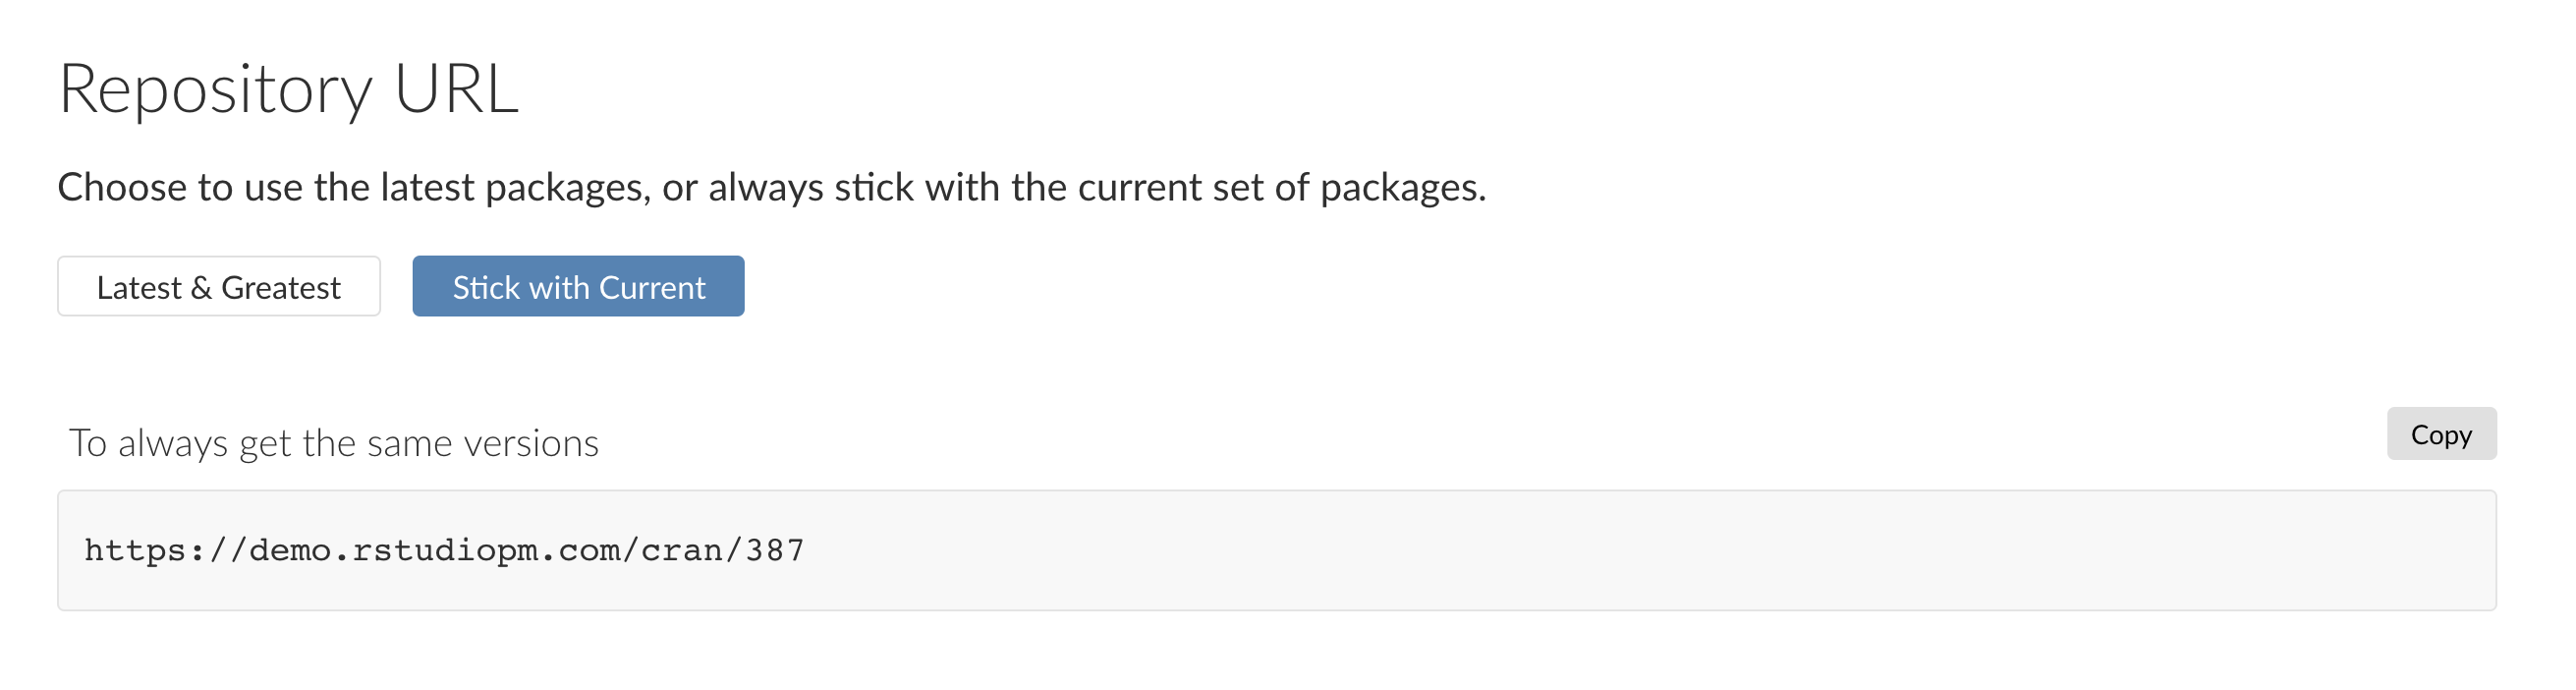Keep the current set of packages frozen

(x=578, y=287)
